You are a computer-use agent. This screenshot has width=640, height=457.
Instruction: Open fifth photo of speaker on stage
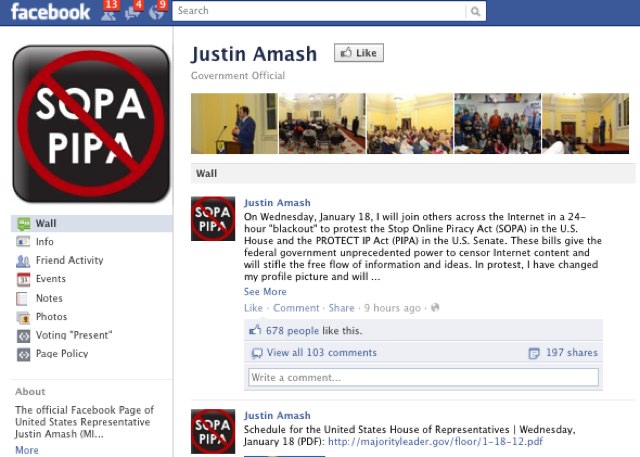point(585,124)
